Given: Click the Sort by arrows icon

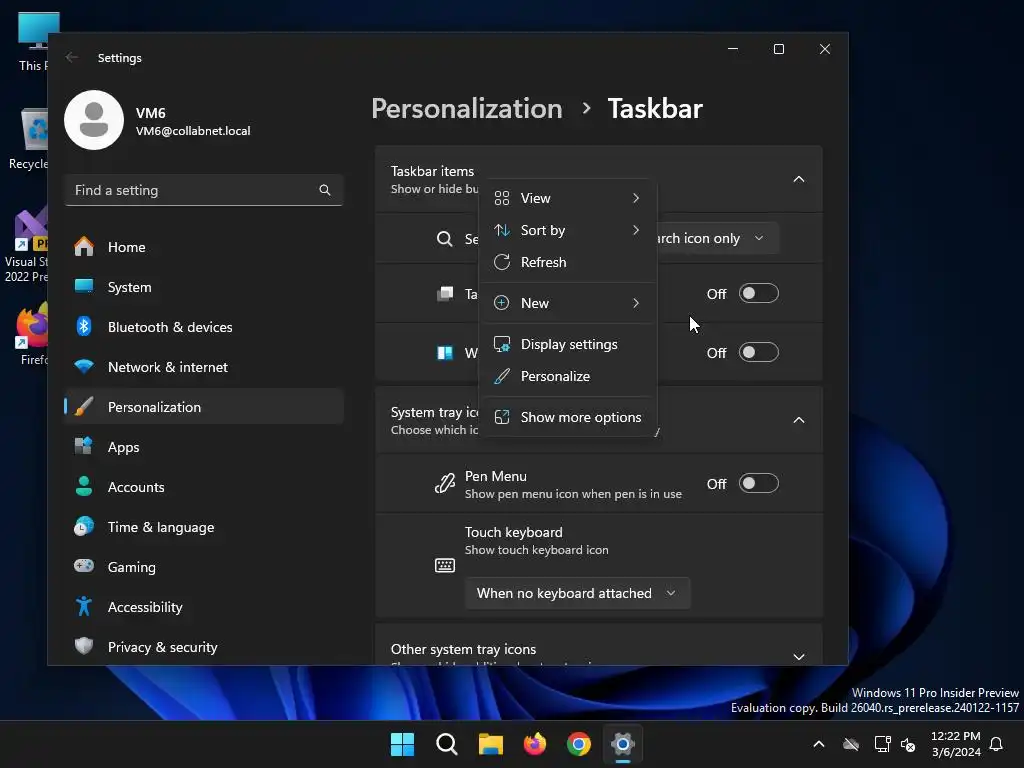Looking at the screenshot, I should tap(502, 230).
